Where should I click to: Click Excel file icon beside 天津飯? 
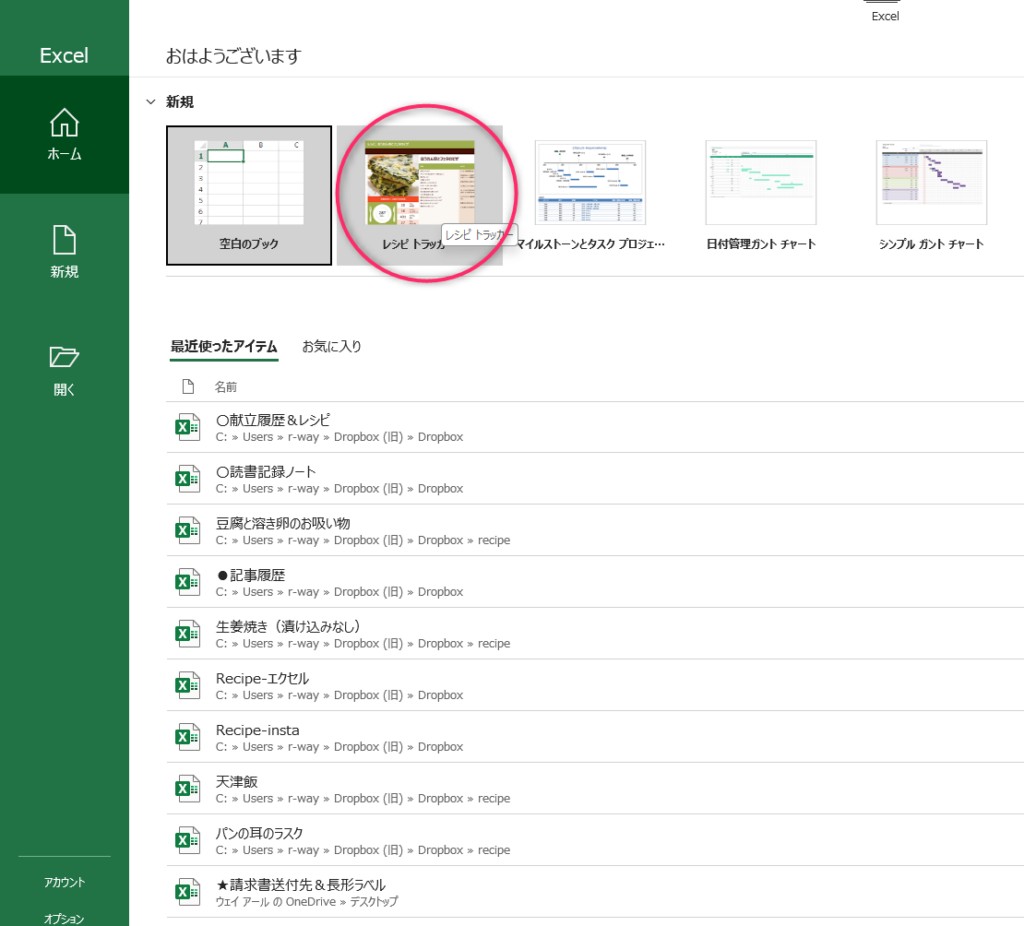click(x=187, y=789)
